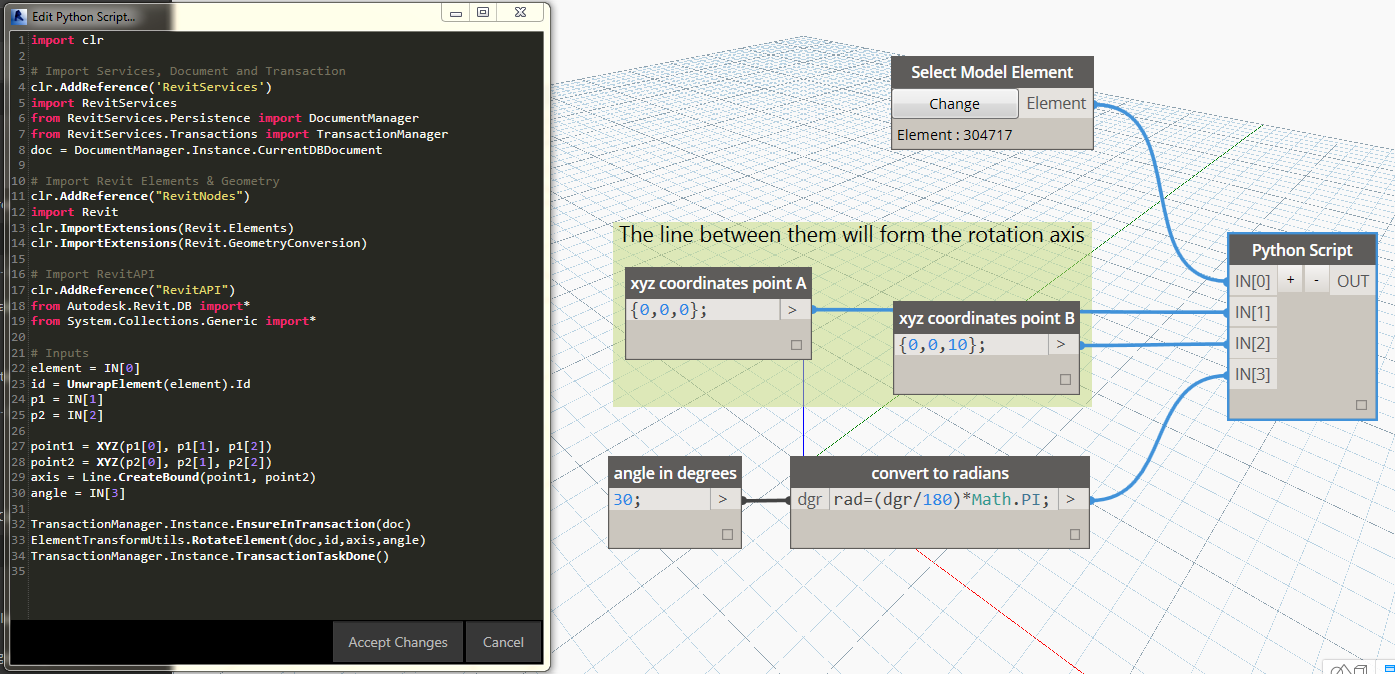Click Accept Changes in Python editor

tap(398, 642)
